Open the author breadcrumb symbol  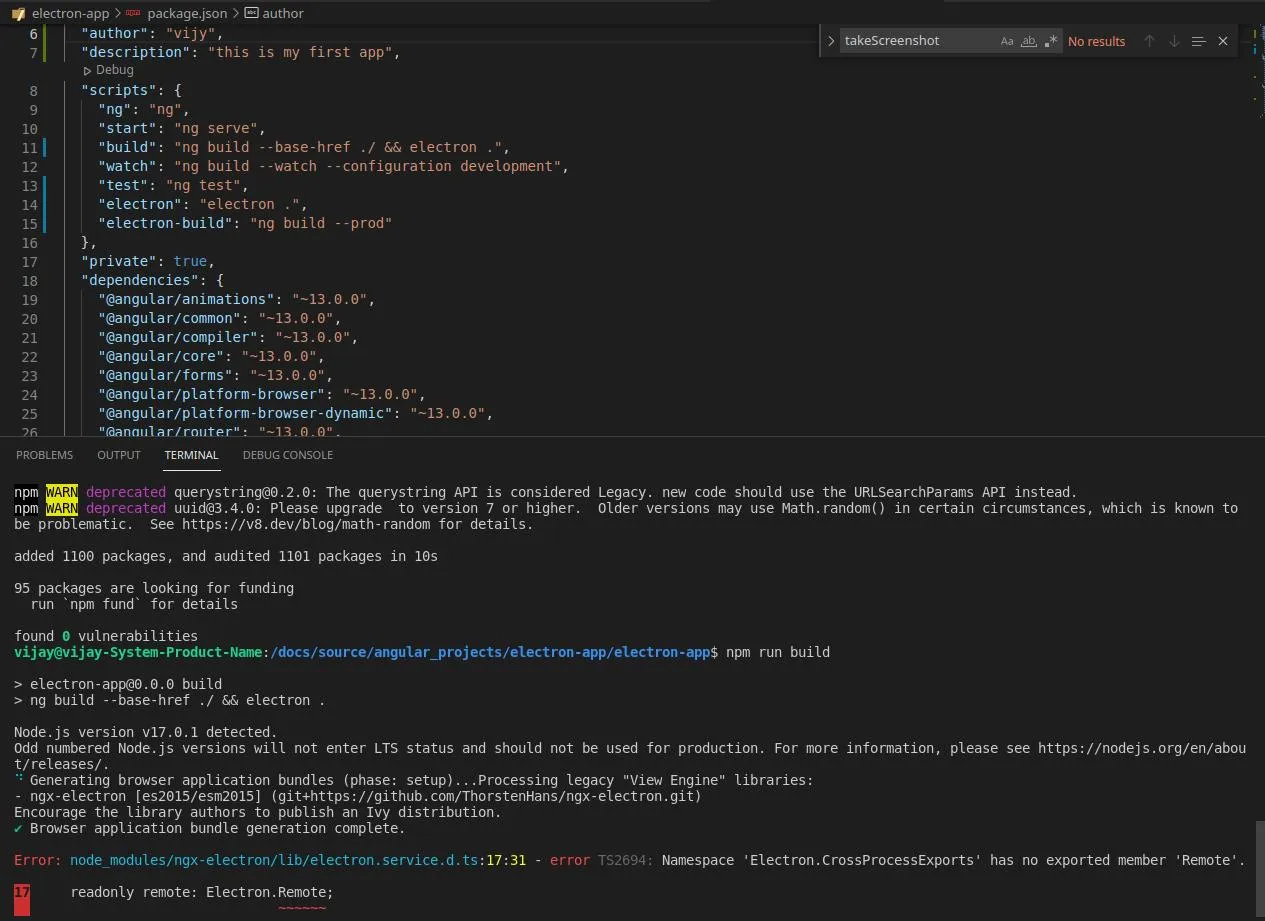point(283,14)
